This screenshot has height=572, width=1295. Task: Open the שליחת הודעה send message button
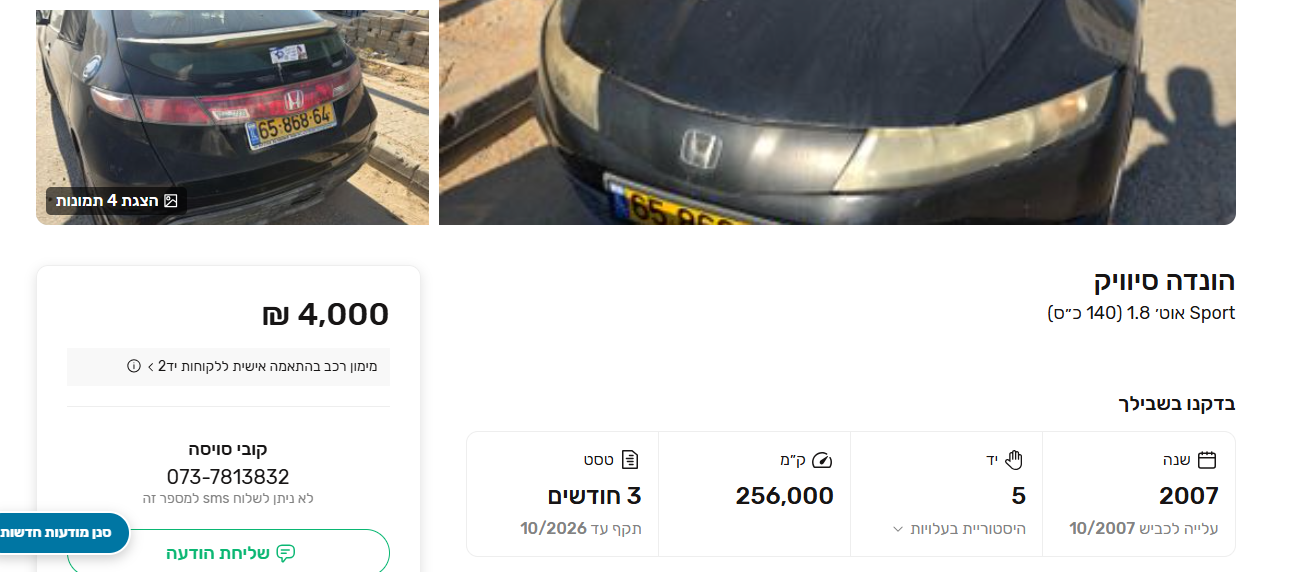[x=228, y=553]
